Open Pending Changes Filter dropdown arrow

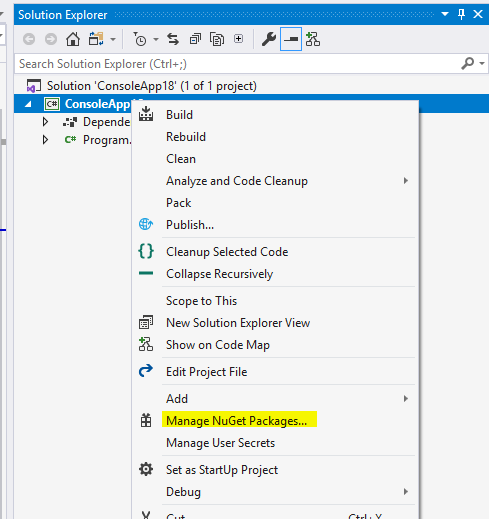156,39
